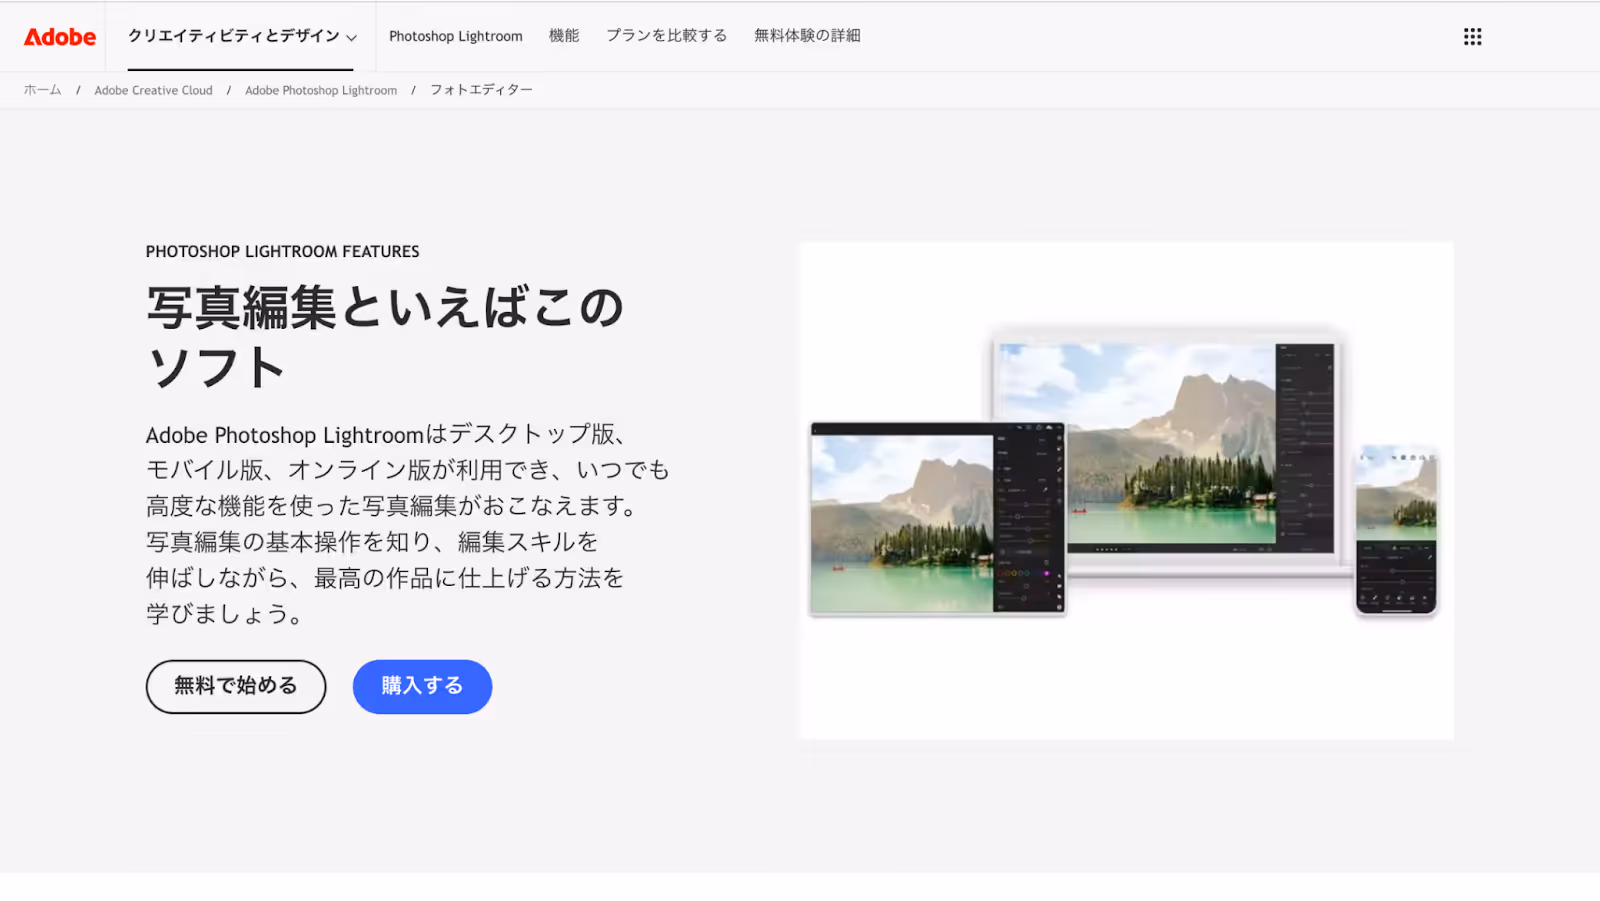Open 無料体験の詳細 nav link
1600x901 pixels.
click(x=807, y=36)
